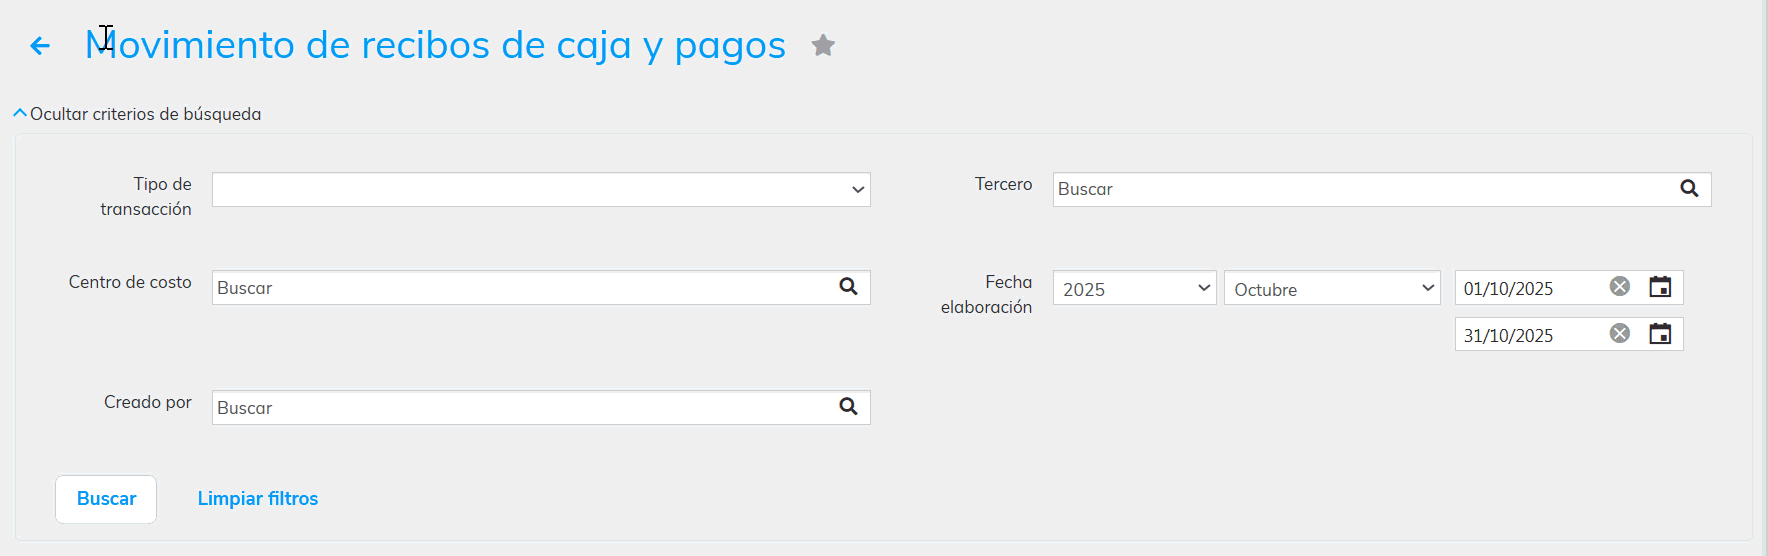Click the Creado por search icon
The width and height of the screenshot is (1768, 556).
pos(848,407)
